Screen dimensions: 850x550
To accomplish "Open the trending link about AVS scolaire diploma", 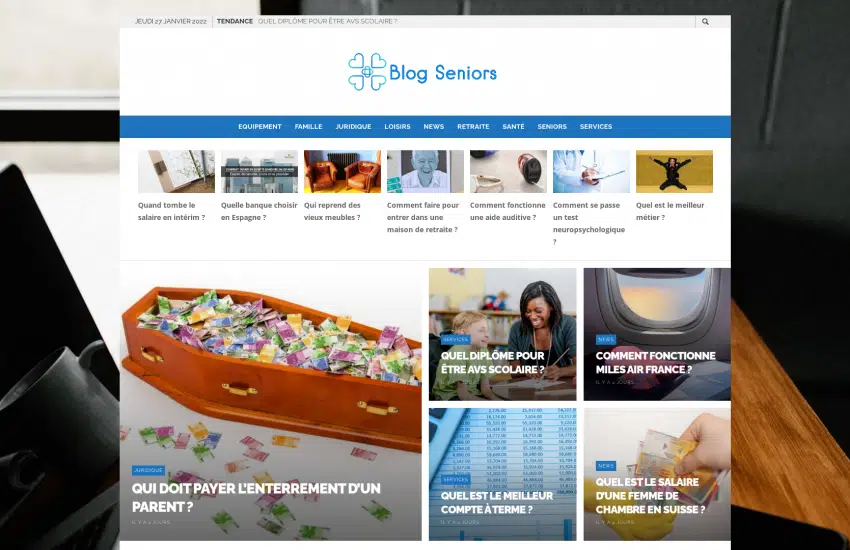I will [x=327, y=22].
